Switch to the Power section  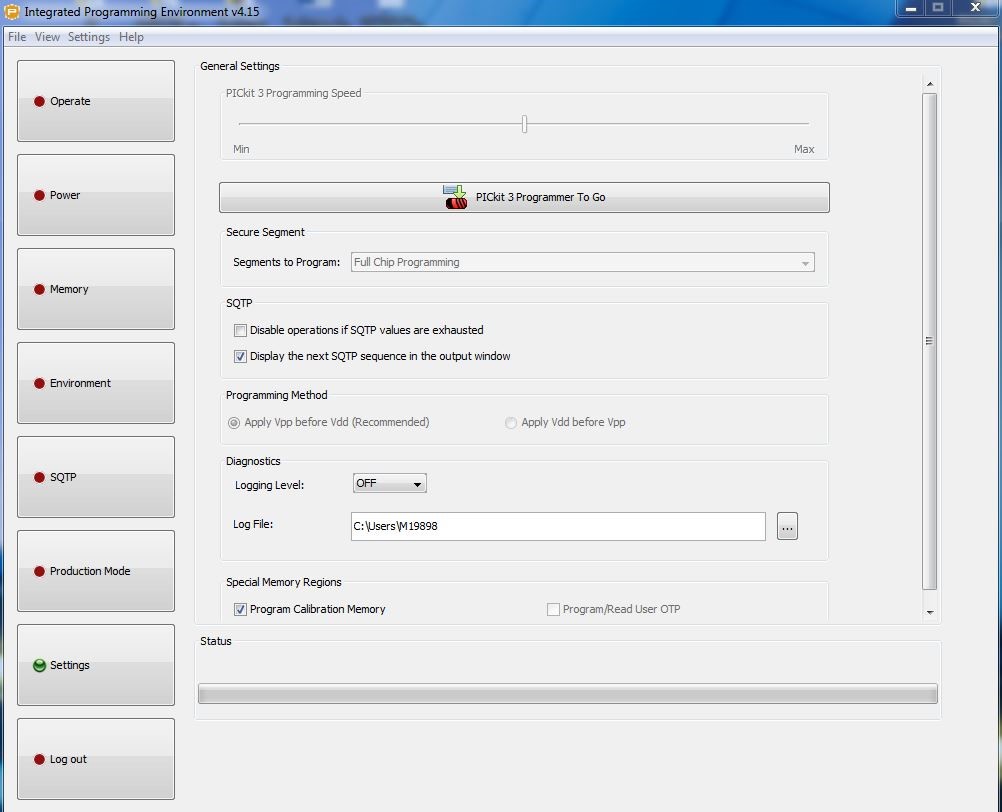click(x=96, y=195)
